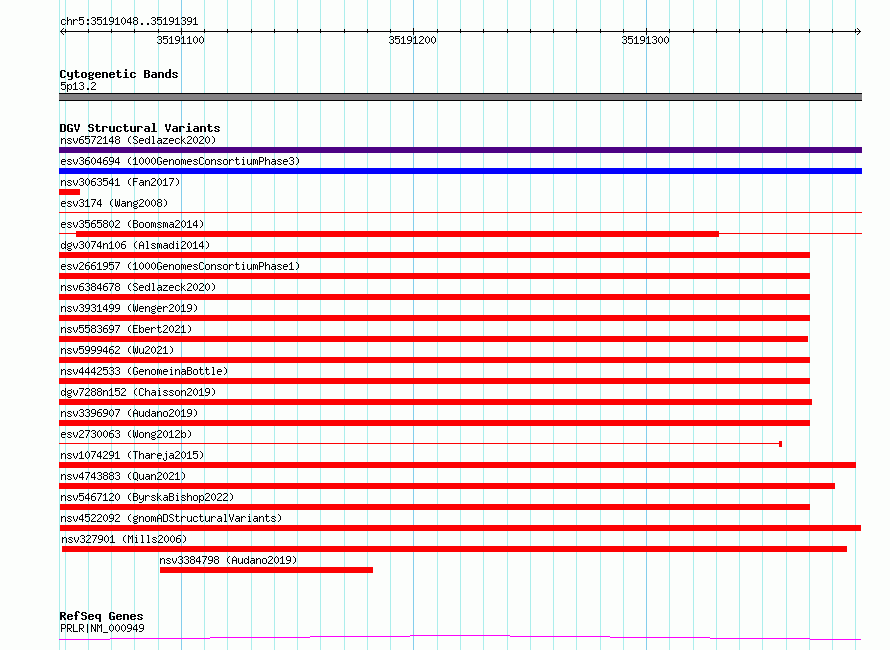Click esv2661957 (1000GenomesConsortiumPhase1) label

click(180, 266)
